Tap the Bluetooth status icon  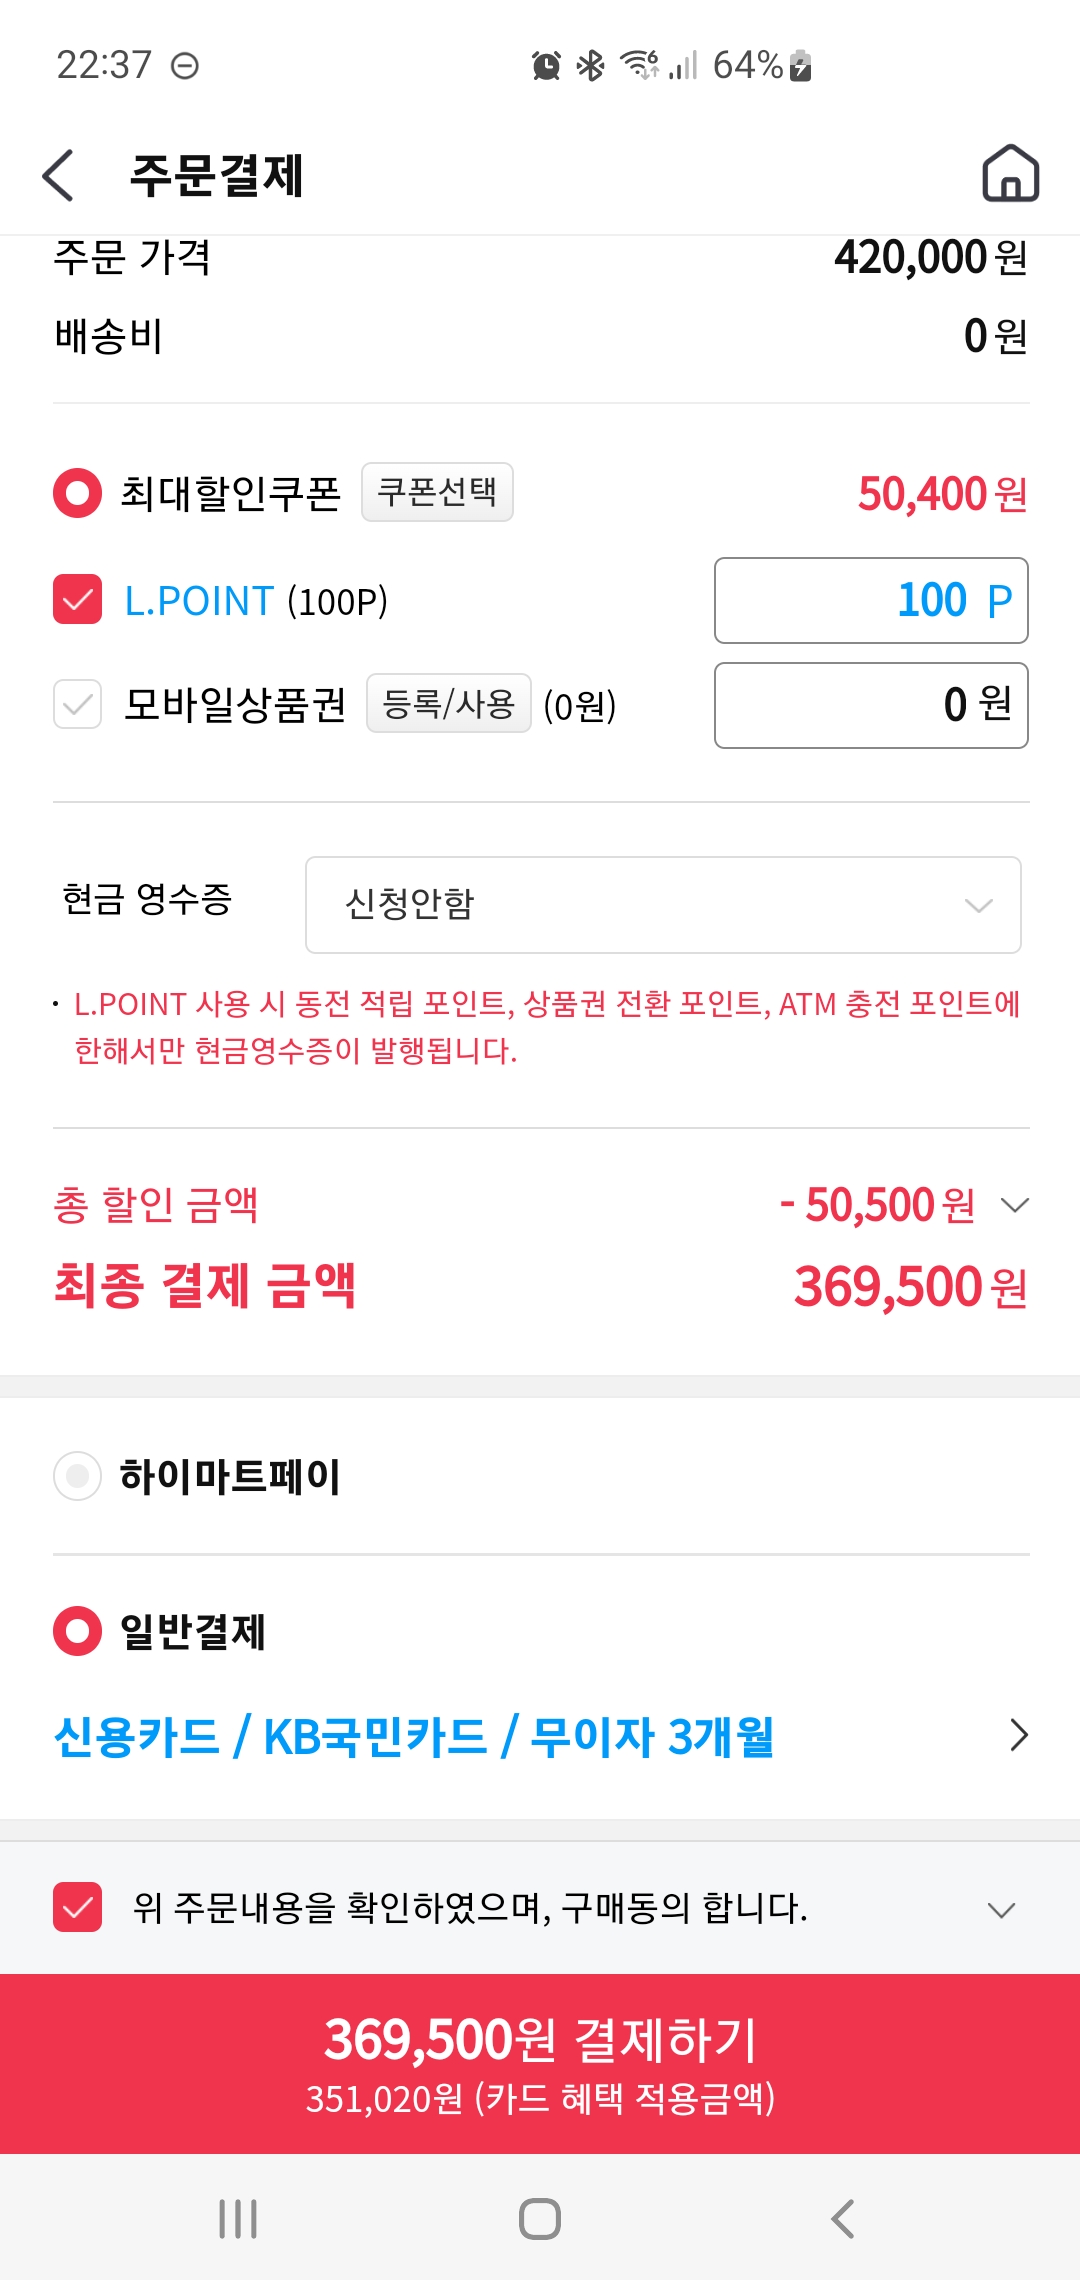pos(591,66)
